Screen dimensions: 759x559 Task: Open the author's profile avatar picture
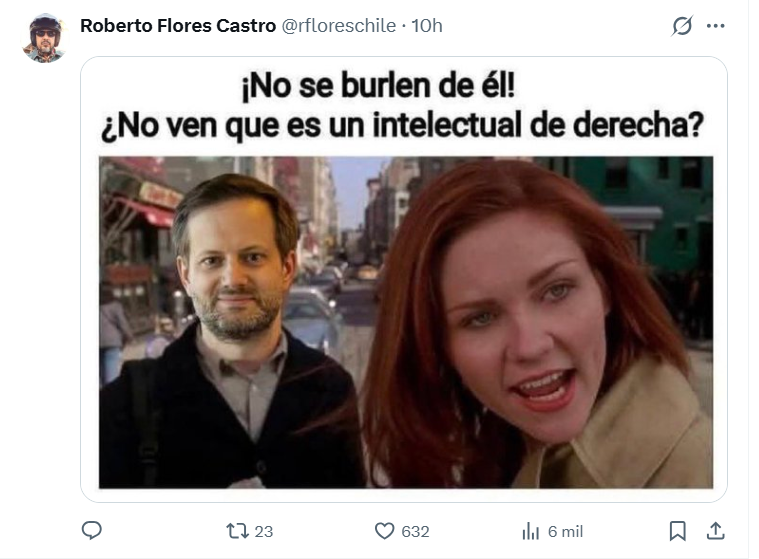click(x=45, y=38)
